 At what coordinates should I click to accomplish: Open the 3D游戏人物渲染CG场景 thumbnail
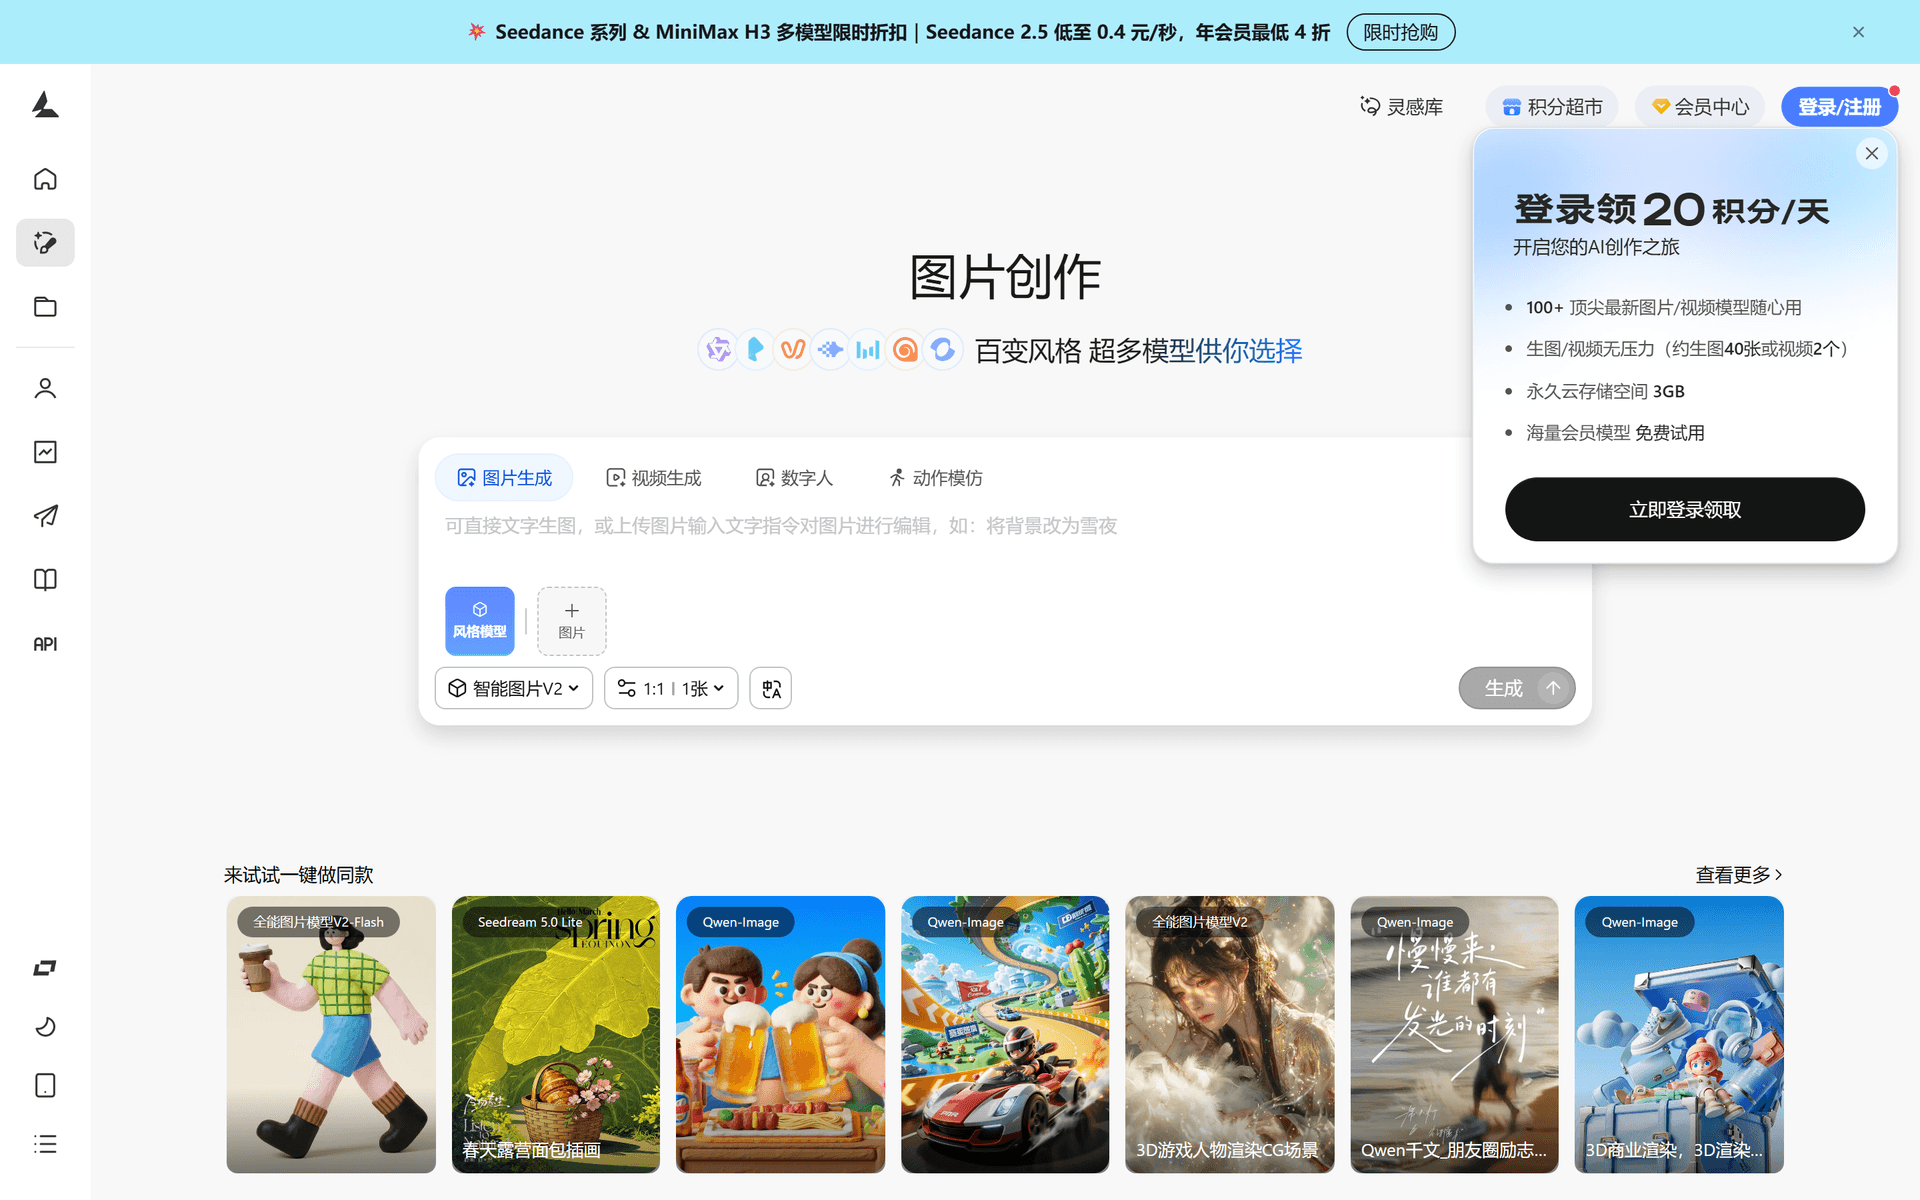tap(1230, 1034)
